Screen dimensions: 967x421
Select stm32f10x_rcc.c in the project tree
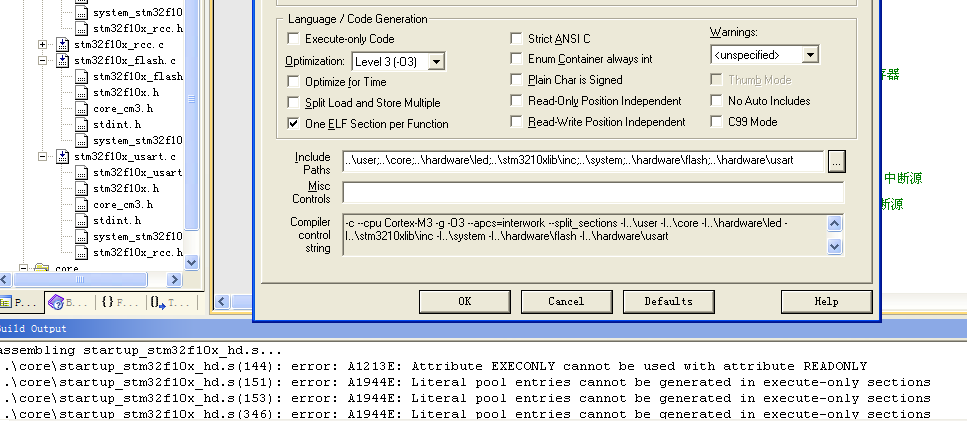point(119,45)
